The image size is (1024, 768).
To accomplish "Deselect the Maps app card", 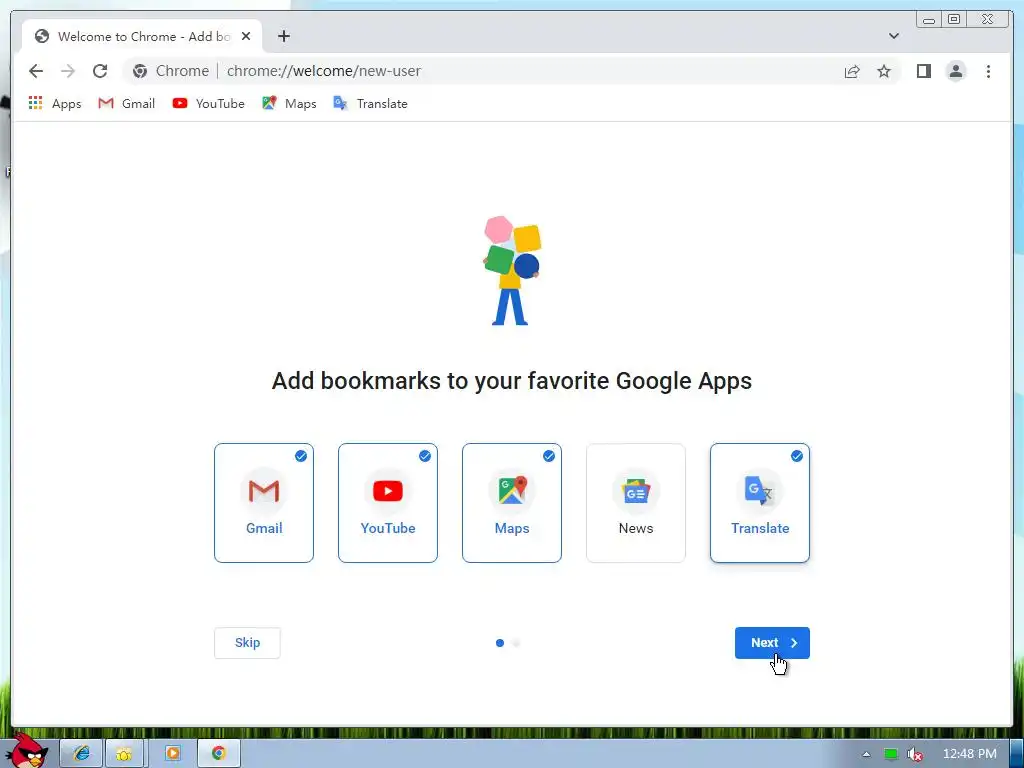I will (512, 503).
